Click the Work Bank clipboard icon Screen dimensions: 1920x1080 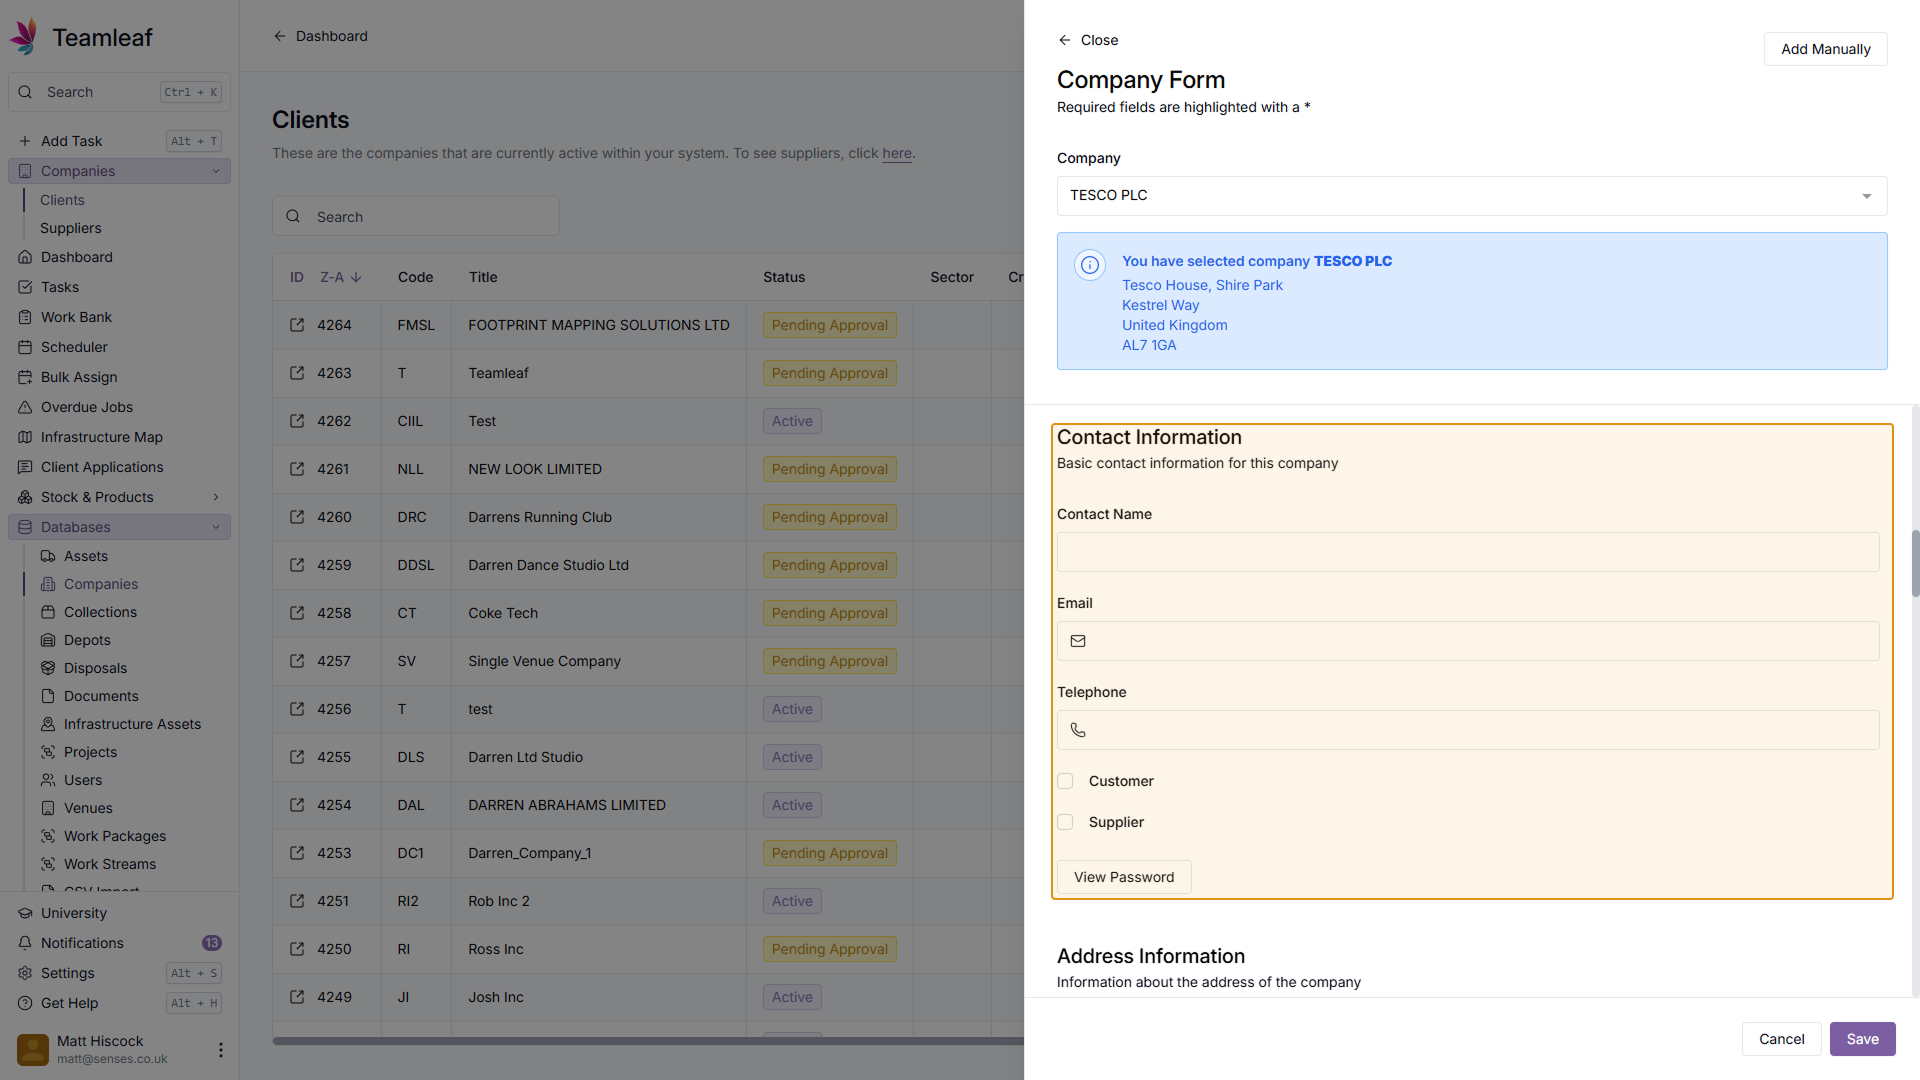click(25, 317)
